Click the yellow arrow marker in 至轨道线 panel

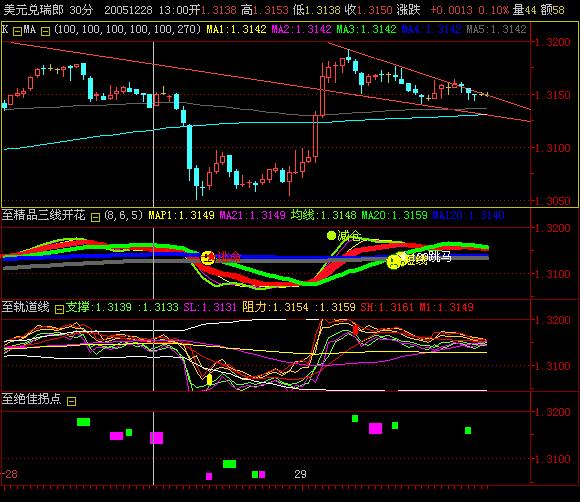coord(209,379)
